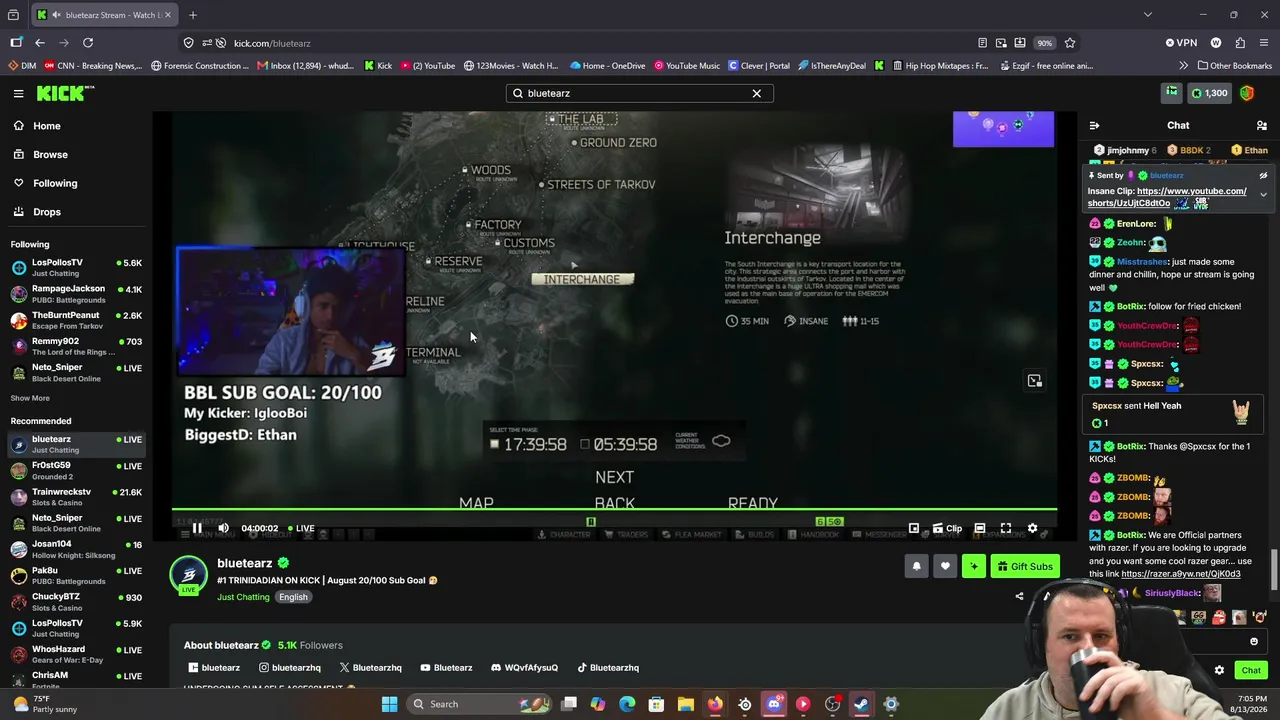Open WhosHazard in Recommended list
Screen dimensions: 1280x720
coord(76,655)
